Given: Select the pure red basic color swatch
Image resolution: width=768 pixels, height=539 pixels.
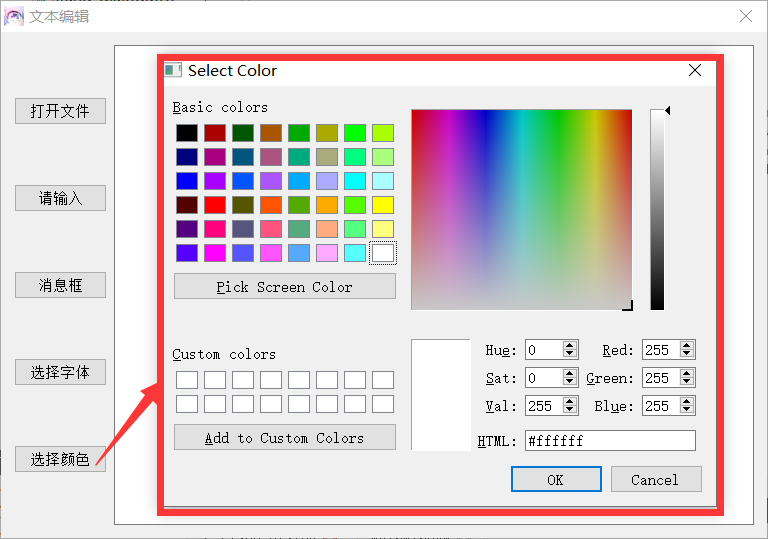Looking at the screenshot, I should click(x=215, y=205).
